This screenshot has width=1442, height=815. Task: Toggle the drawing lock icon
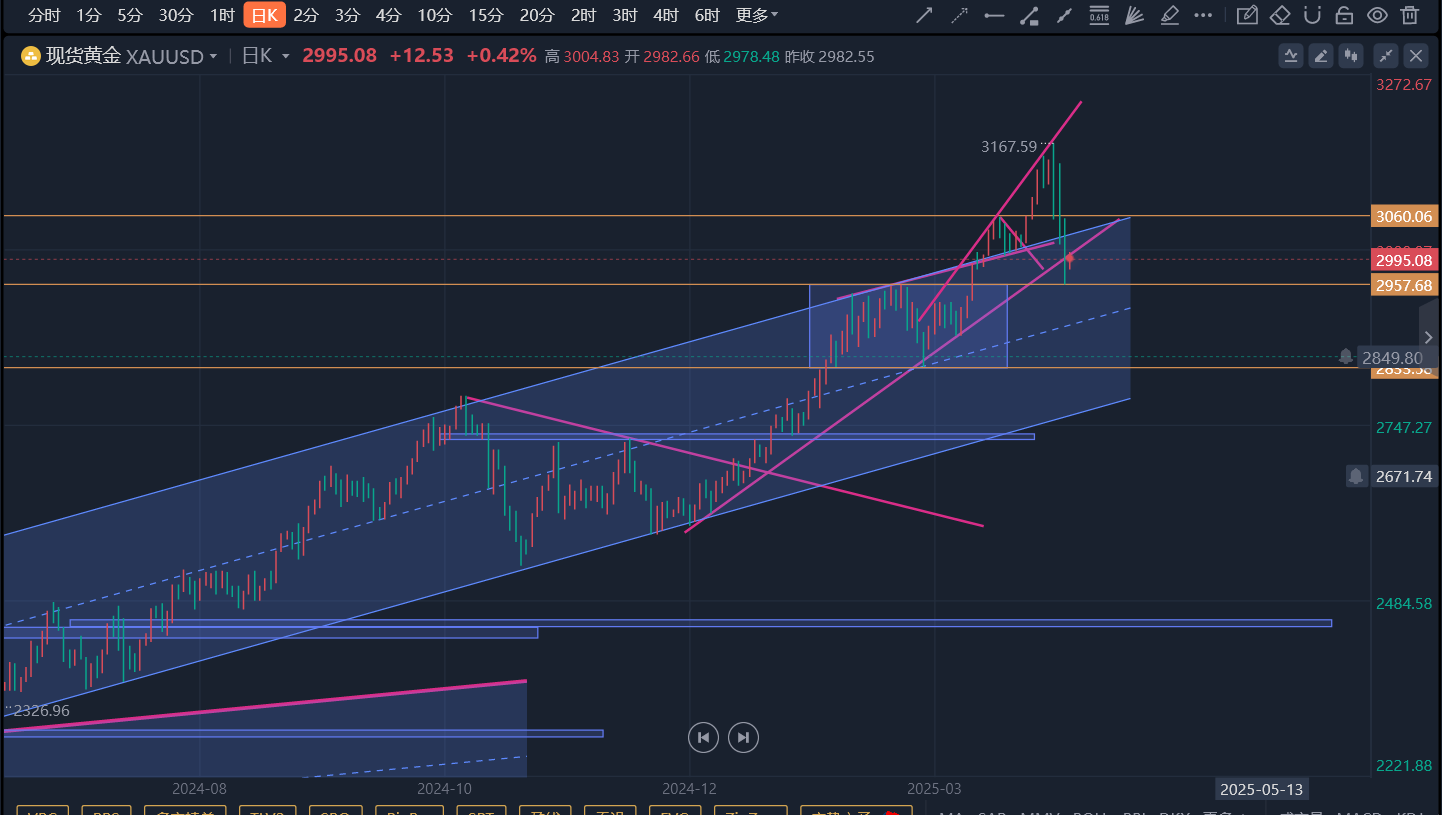coord(1345,15)
